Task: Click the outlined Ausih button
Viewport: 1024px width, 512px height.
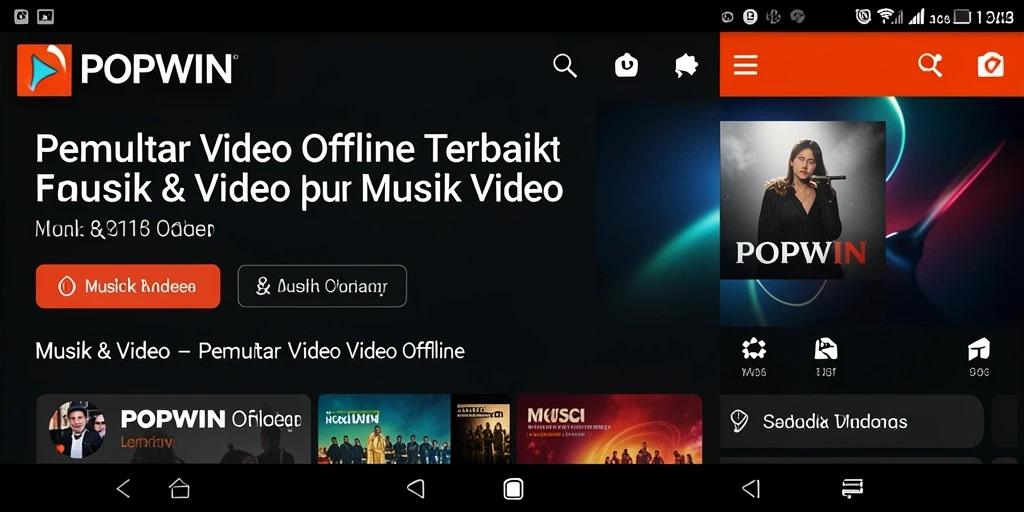Action: click(x=322, y=286)
